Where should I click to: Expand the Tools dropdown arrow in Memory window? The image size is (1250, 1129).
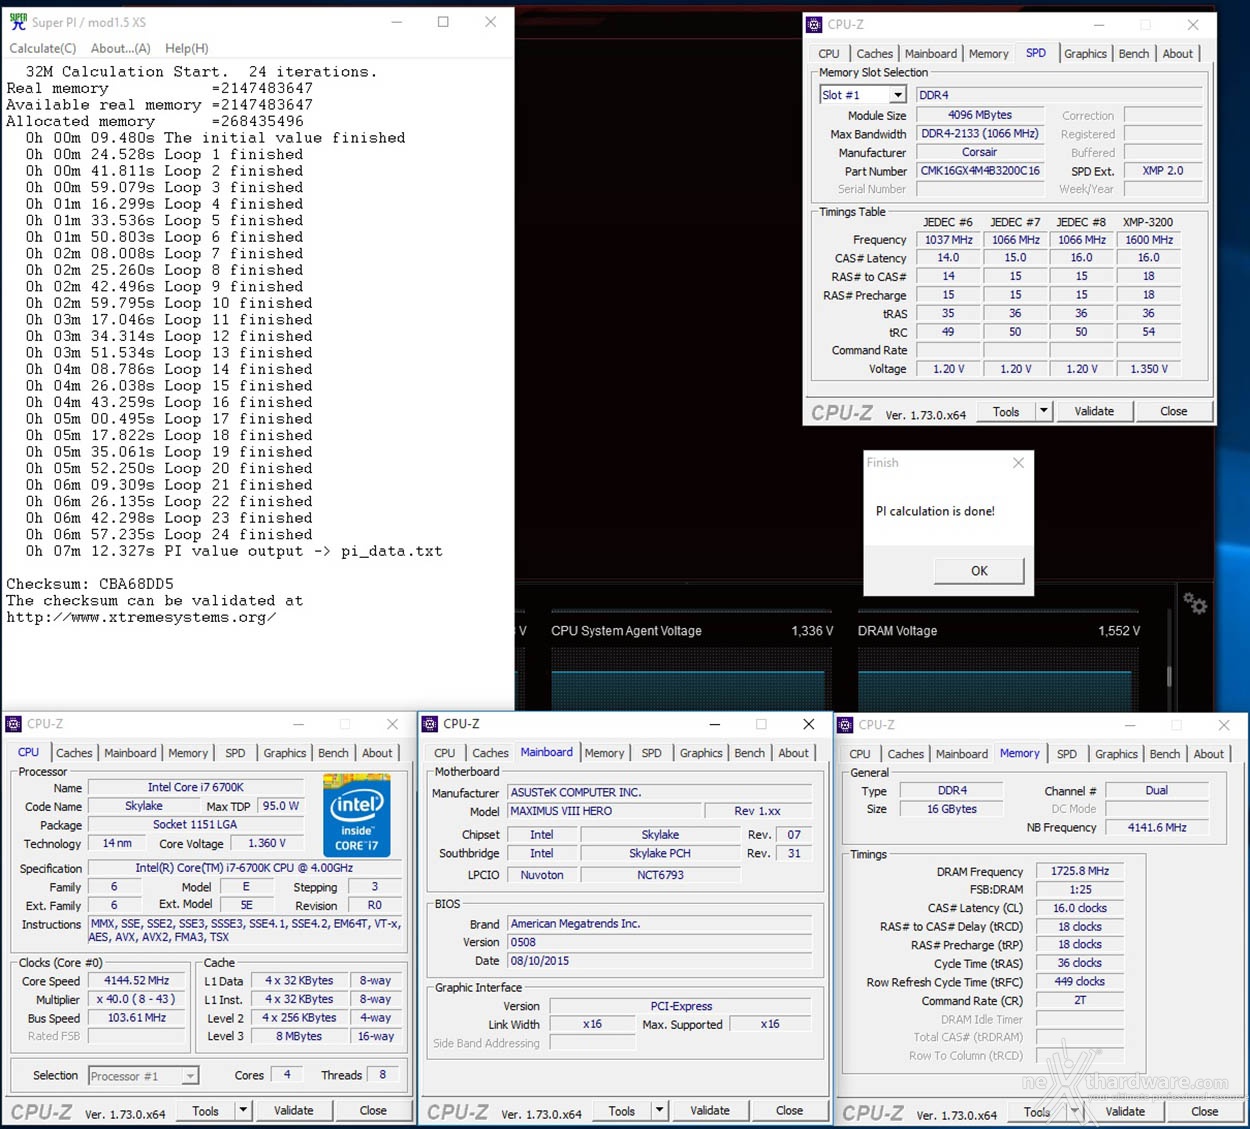(1075, 1112)
